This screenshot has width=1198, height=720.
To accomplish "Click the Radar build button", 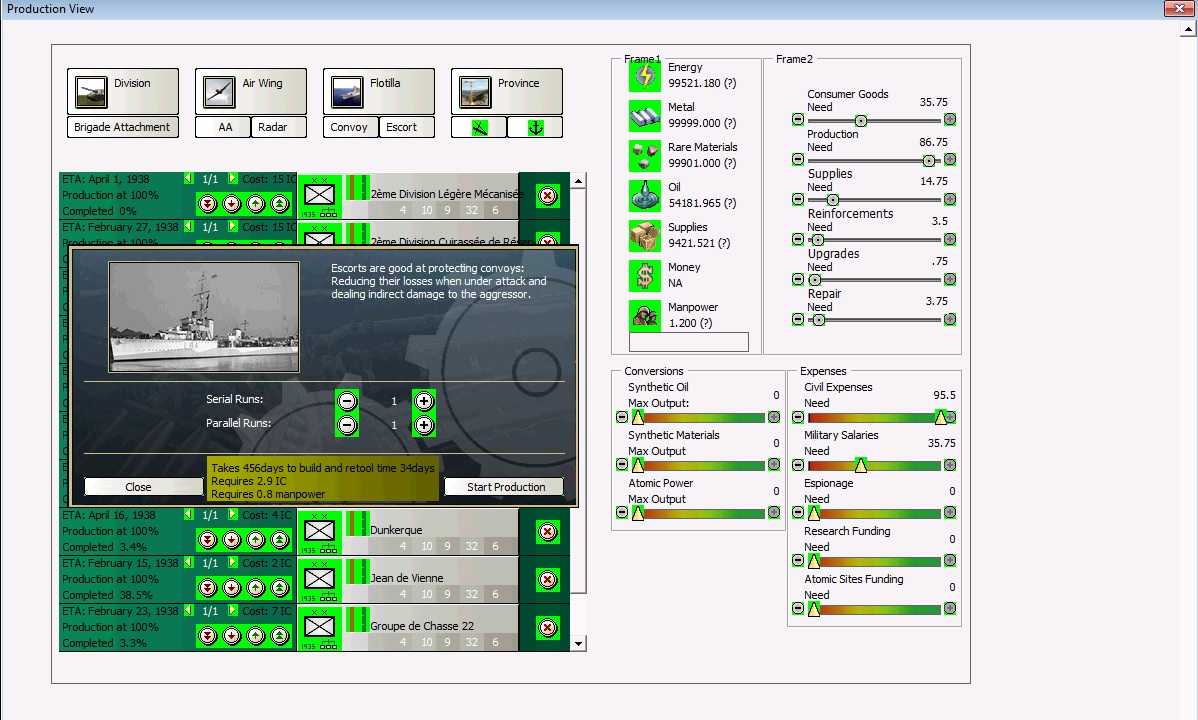I will (272, 127).
